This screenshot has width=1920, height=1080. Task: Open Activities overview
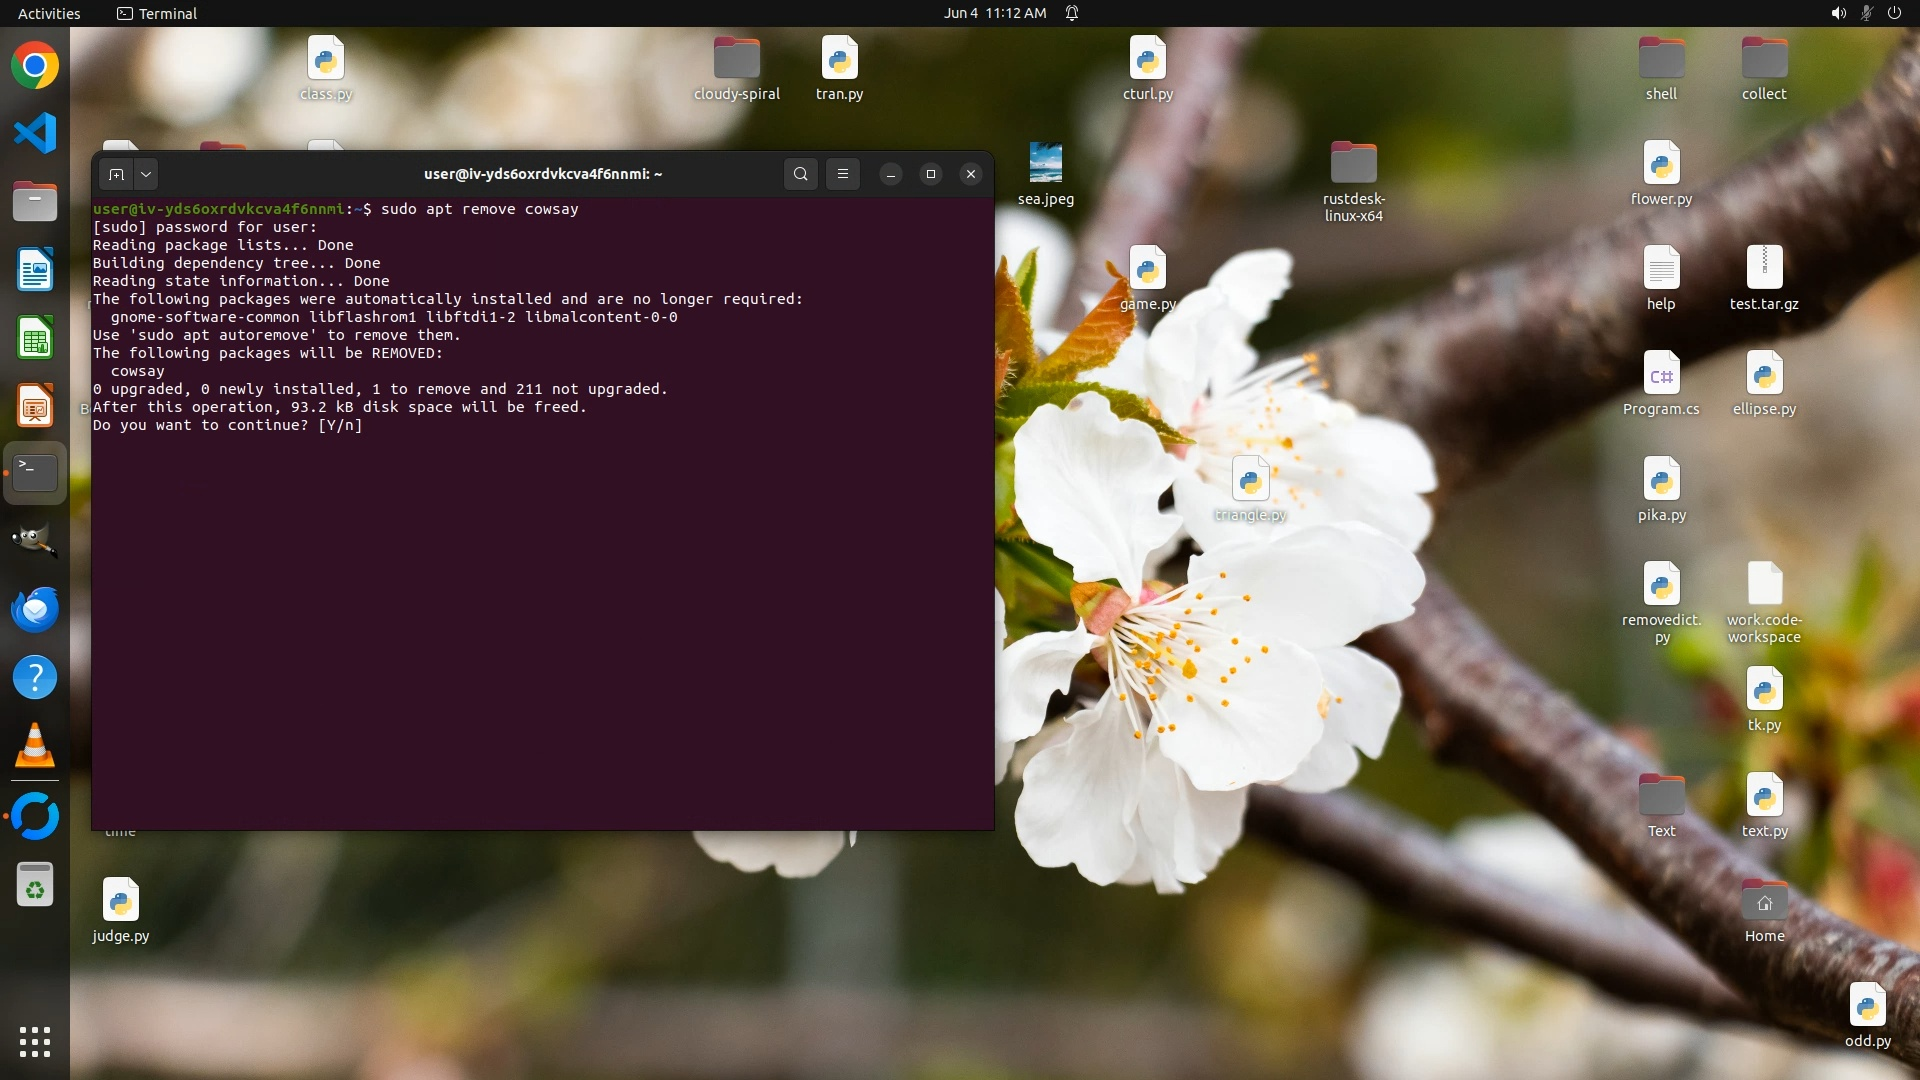click(49, 13)
